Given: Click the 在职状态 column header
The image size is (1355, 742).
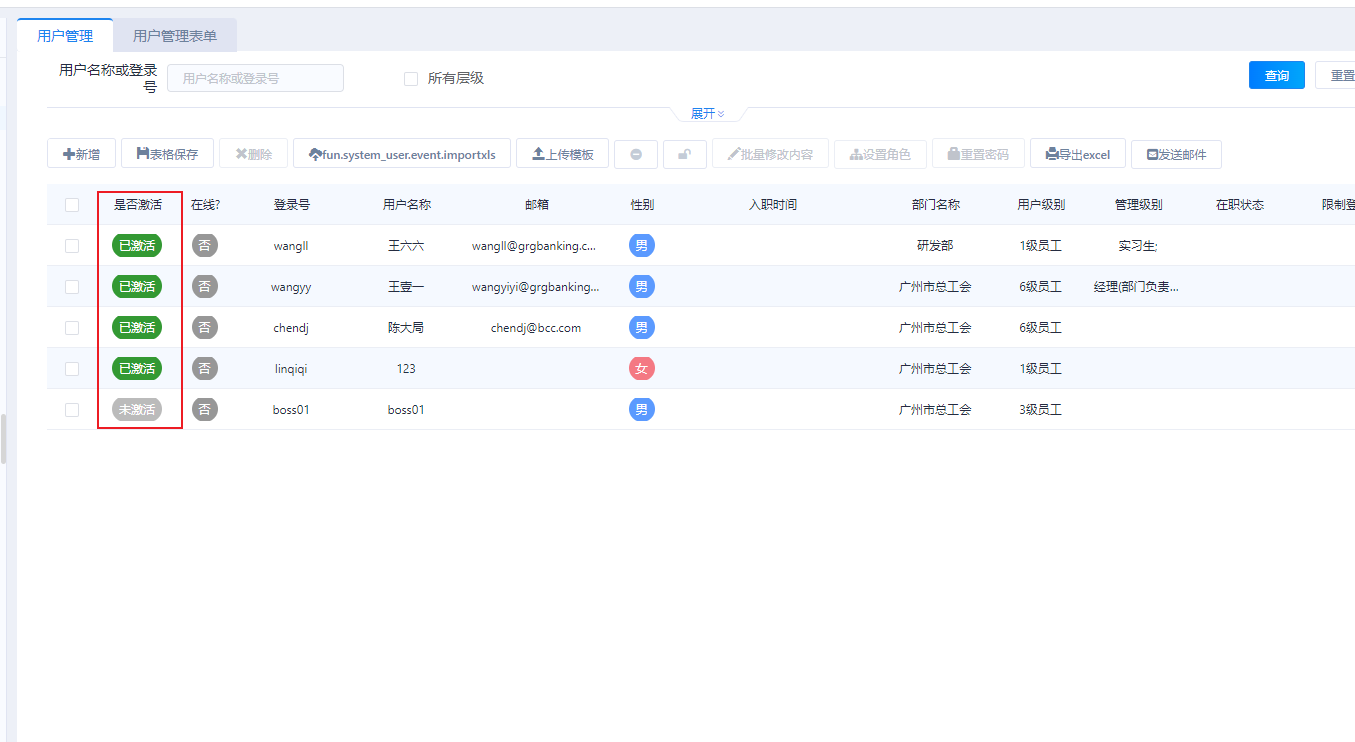Looking at the screenshot, I should click(1240, 205).
